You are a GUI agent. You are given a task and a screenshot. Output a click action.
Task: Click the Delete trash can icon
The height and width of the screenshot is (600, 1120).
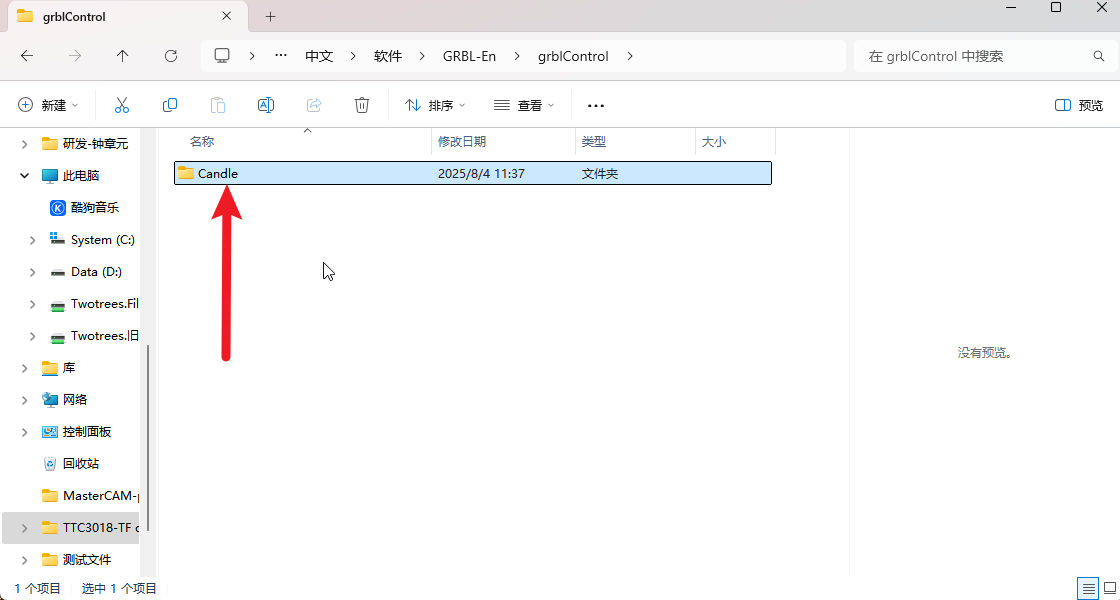point(362,105)
